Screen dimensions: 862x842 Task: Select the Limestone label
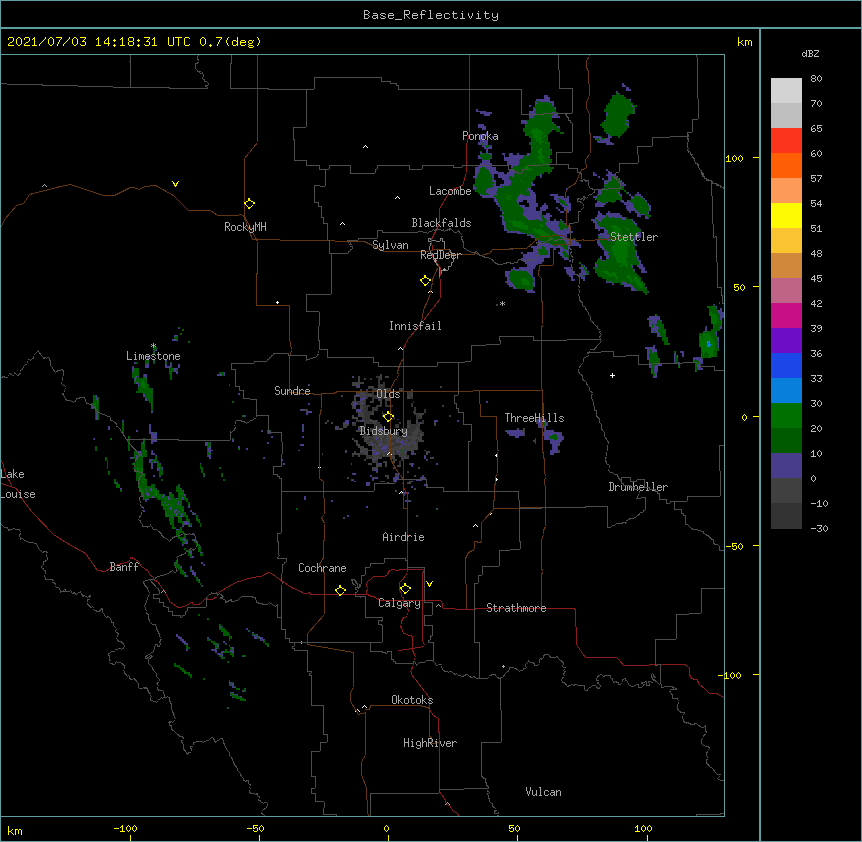[x=153, y=356]
